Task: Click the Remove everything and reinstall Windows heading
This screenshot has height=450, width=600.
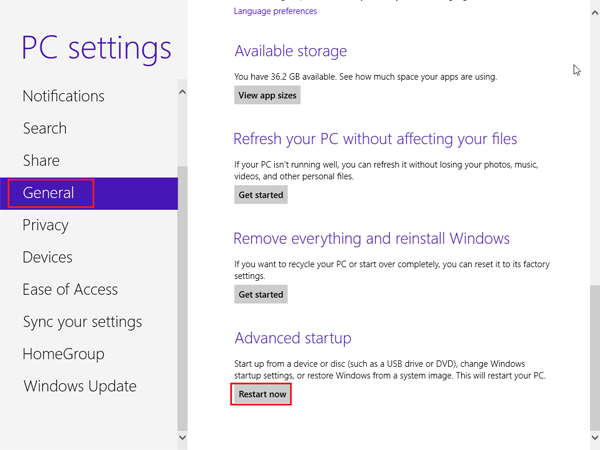Action: pyautogui.click(x=371, y=238)
